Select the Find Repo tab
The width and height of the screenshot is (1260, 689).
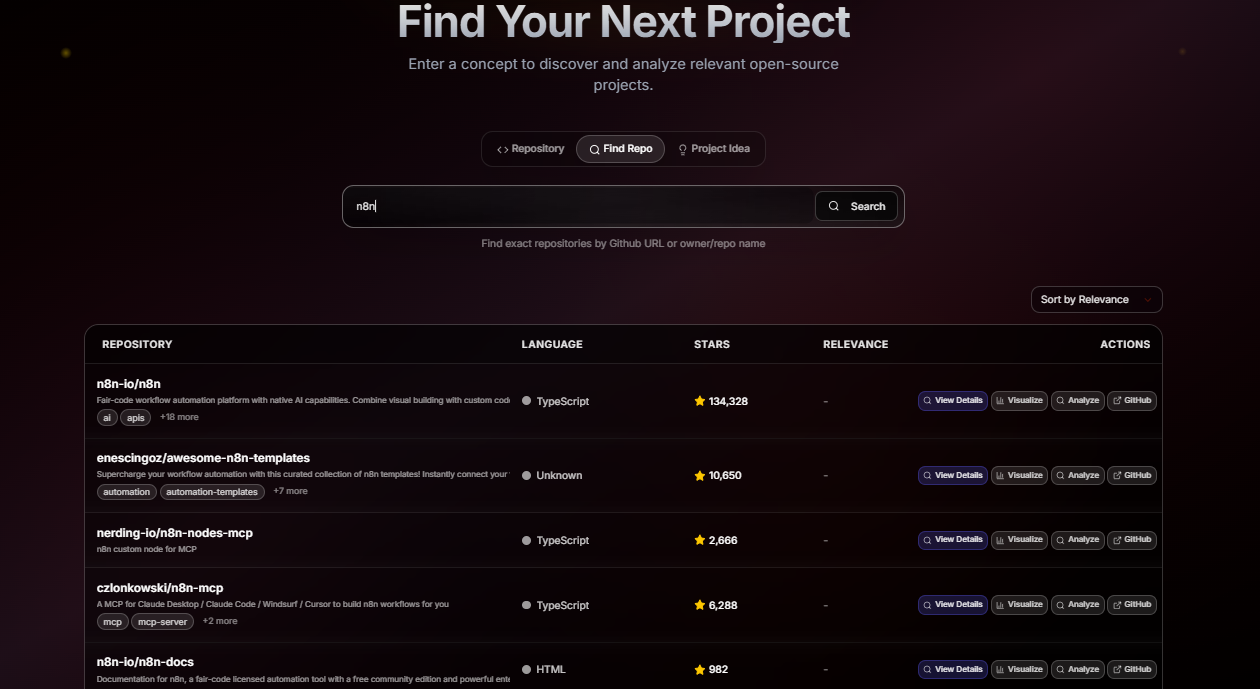[x=620, y=149]
